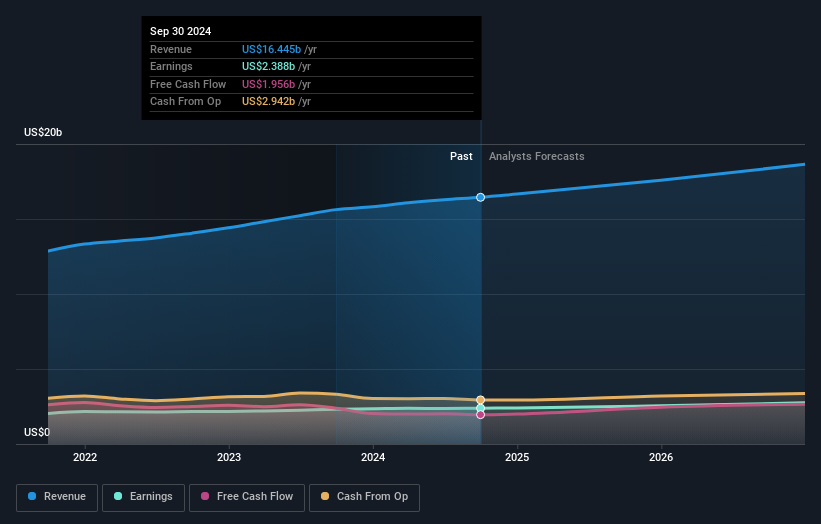Click the Revenue row label in tooltip
The width and height of the screenshot is (821, 524).
(x=171, y=49)
